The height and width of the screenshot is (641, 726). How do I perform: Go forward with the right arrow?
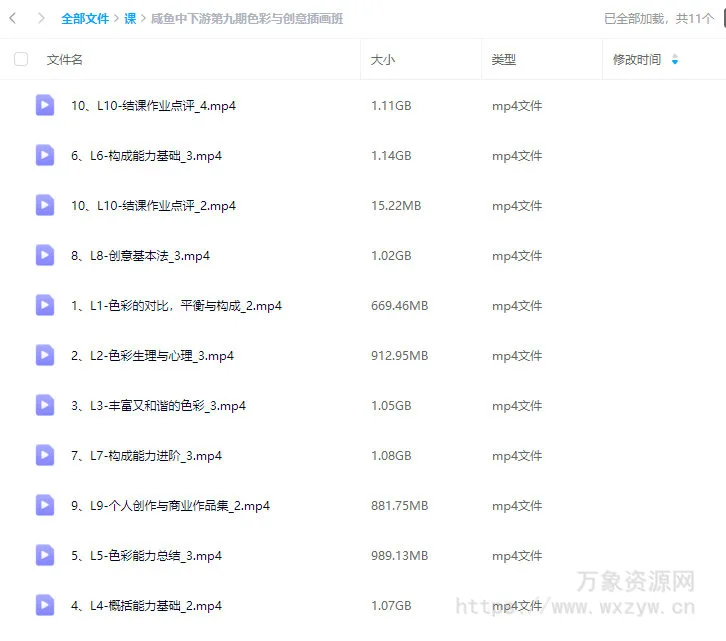tap(40, 18)
